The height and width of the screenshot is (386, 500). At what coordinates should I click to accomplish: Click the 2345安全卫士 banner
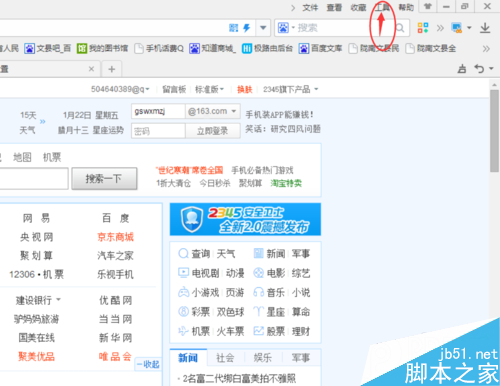245,219
